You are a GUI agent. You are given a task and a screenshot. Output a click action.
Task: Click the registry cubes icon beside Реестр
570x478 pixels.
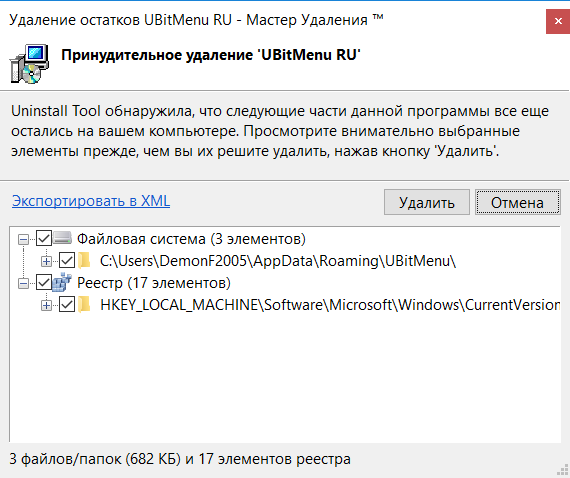point(62,282)
